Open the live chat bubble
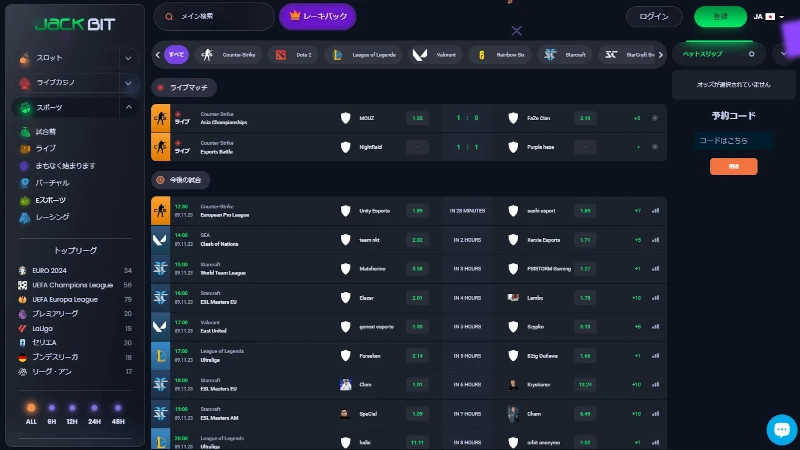 coord(781,430)
